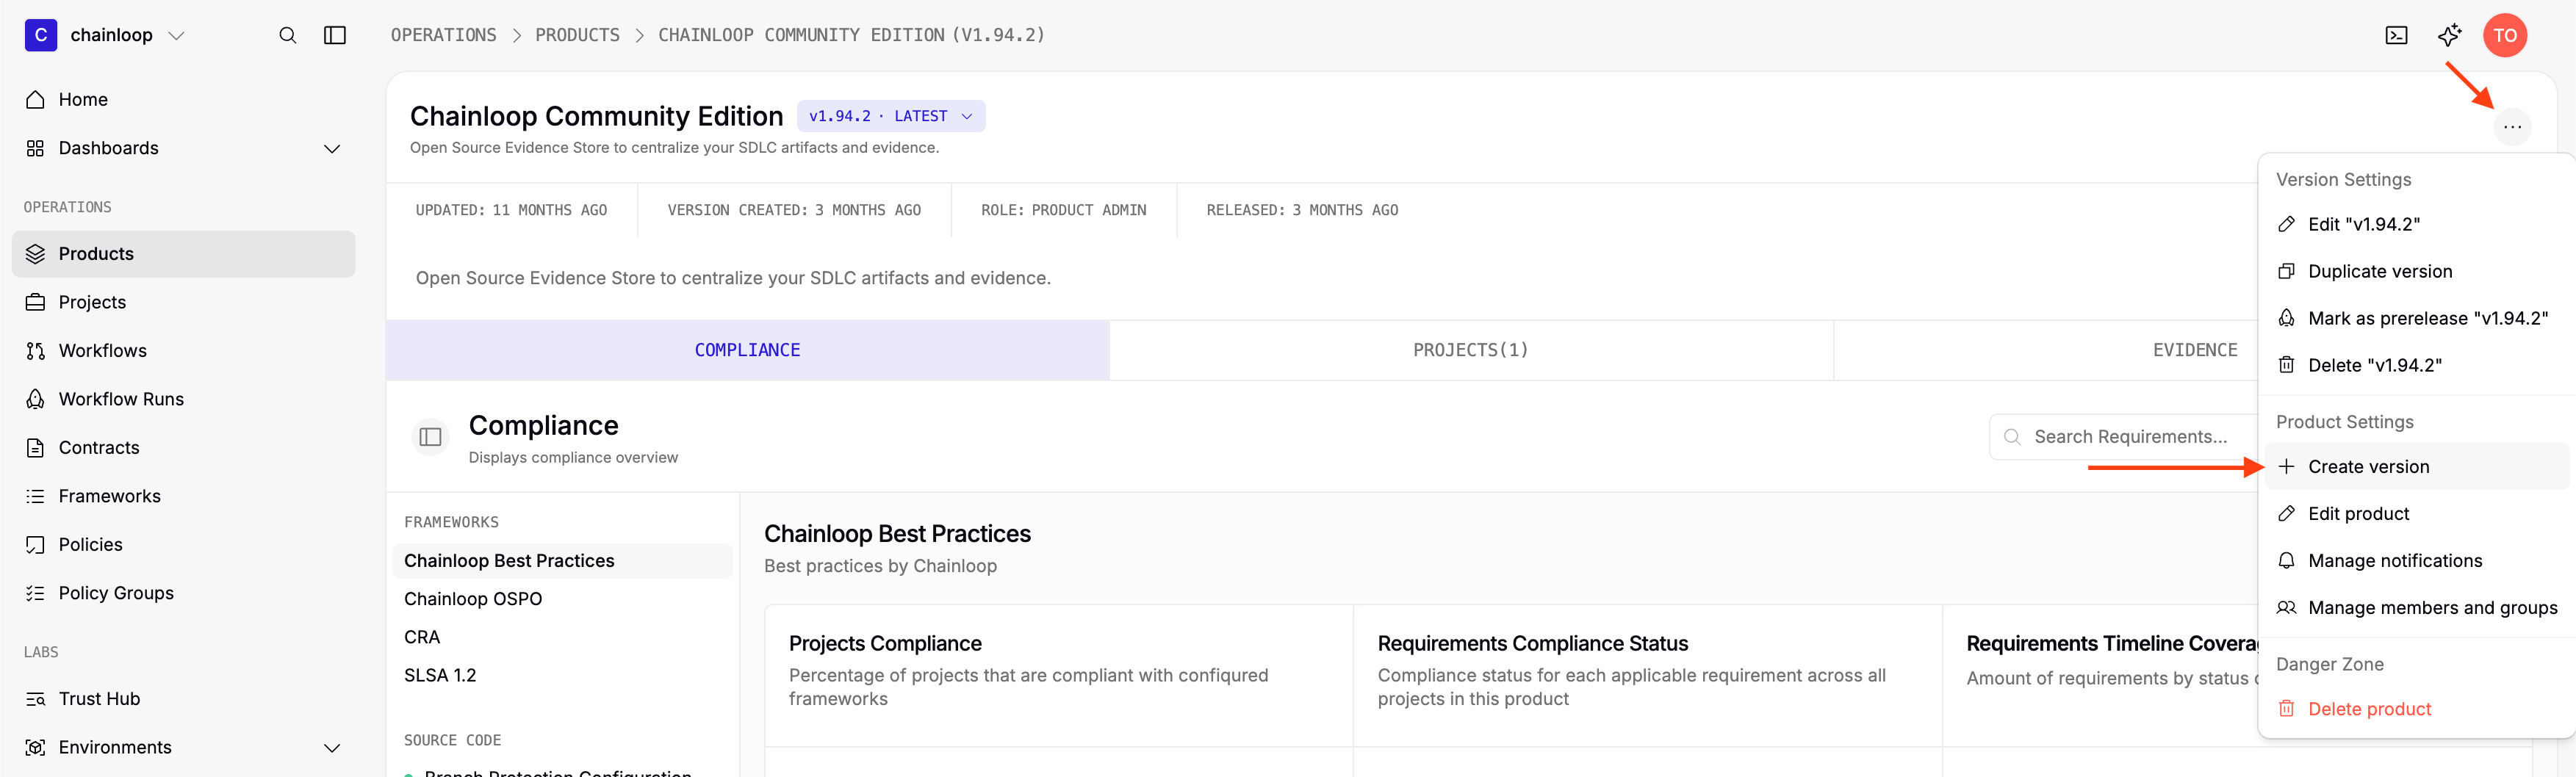Toggle the sidebar panel icon in header
This screenshot has height=777, width=2576.
pyautogui.click(x=335, y=35)
